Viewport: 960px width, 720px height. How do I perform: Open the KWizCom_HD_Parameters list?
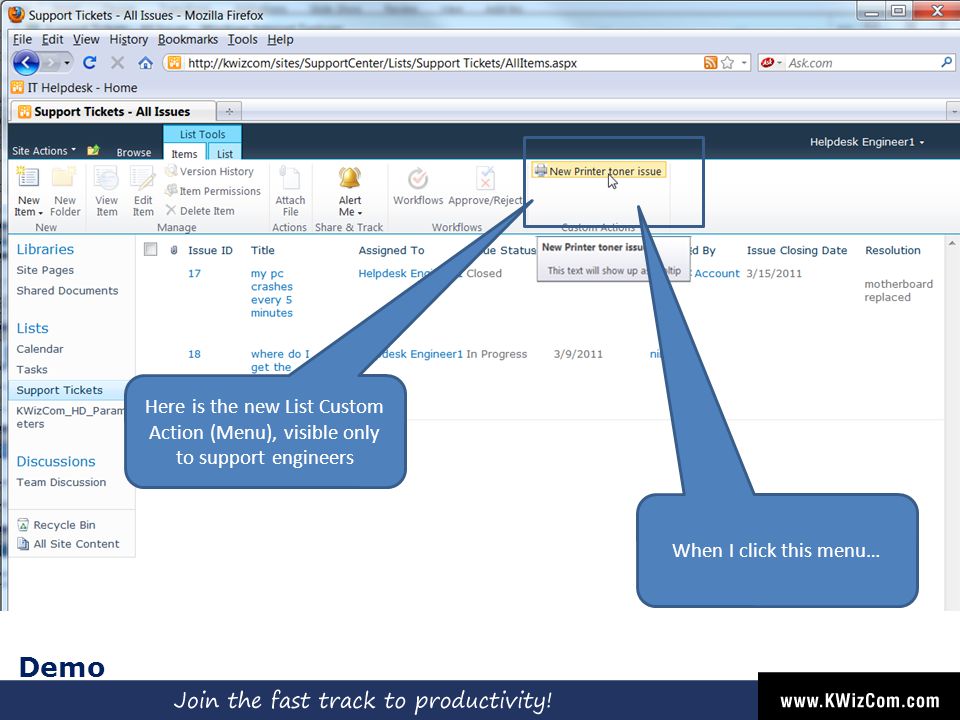click(x=70, y=417)
